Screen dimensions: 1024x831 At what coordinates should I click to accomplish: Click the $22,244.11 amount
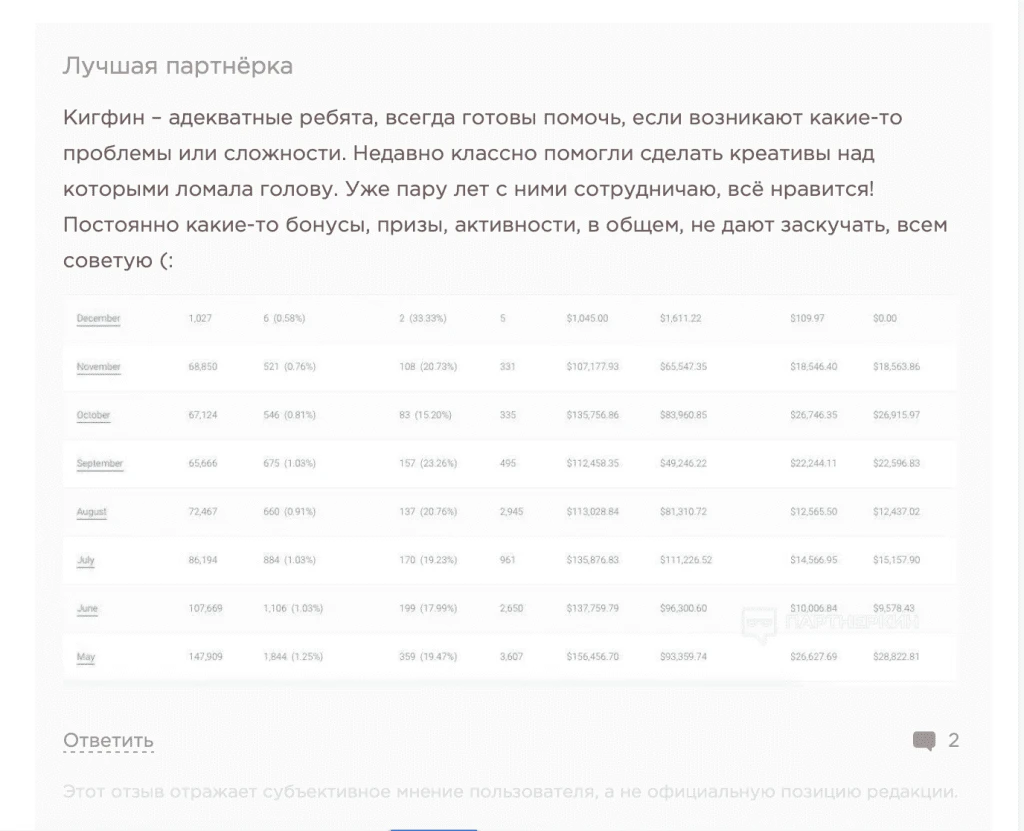[813, 463]
